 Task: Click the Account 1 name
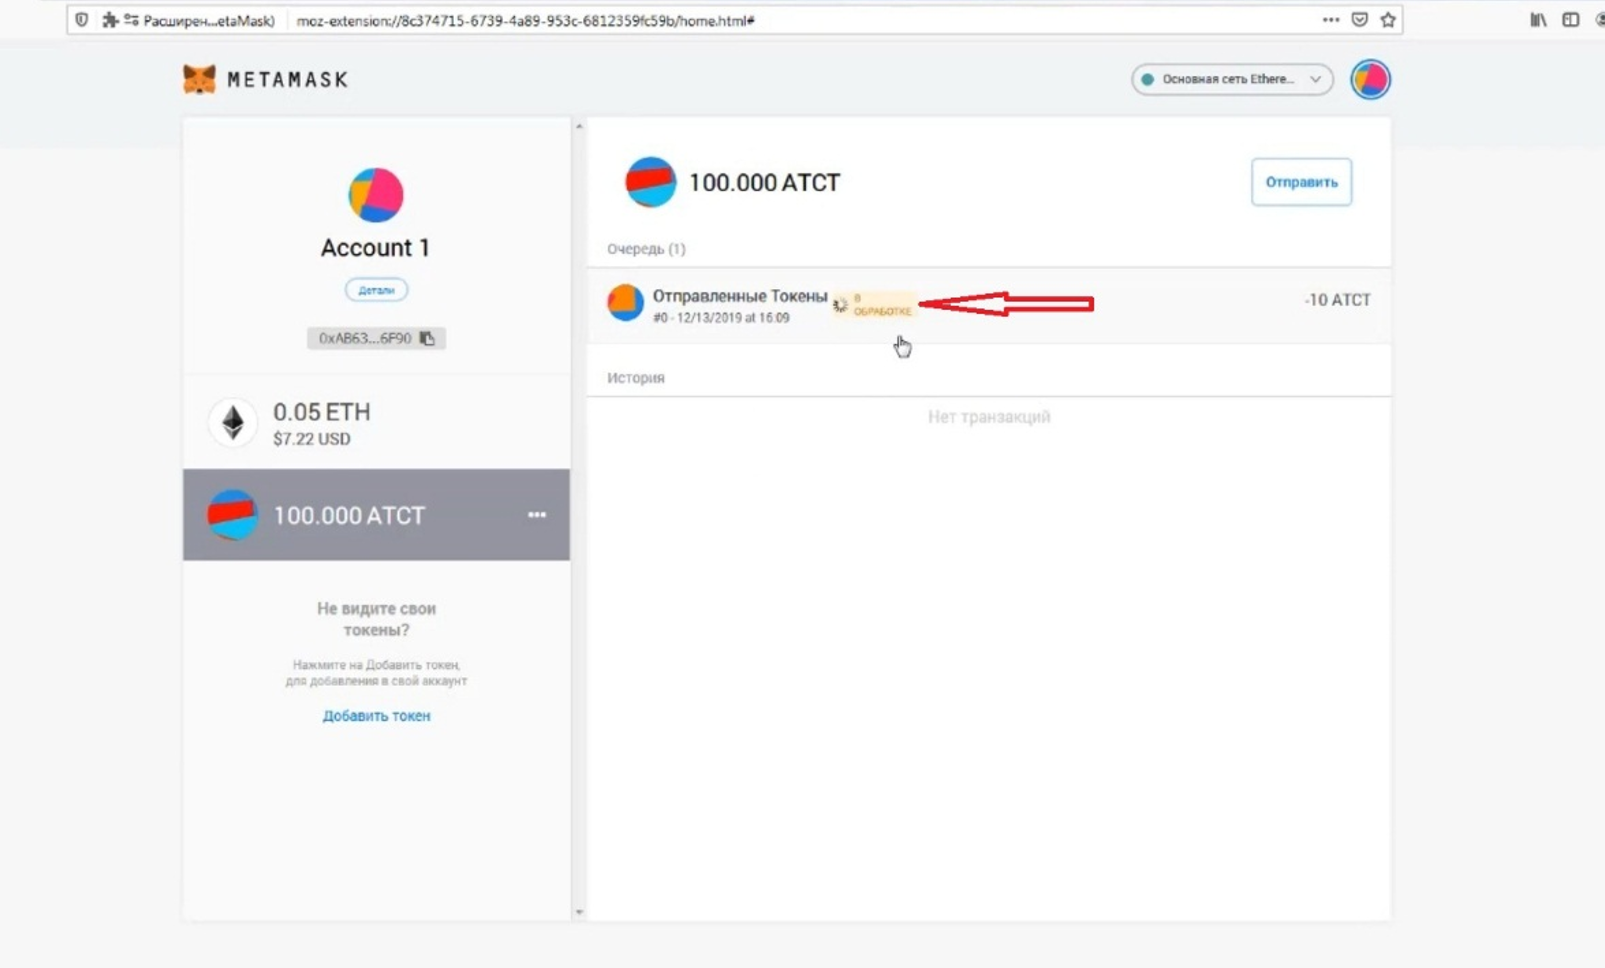(x=375, y=247)
